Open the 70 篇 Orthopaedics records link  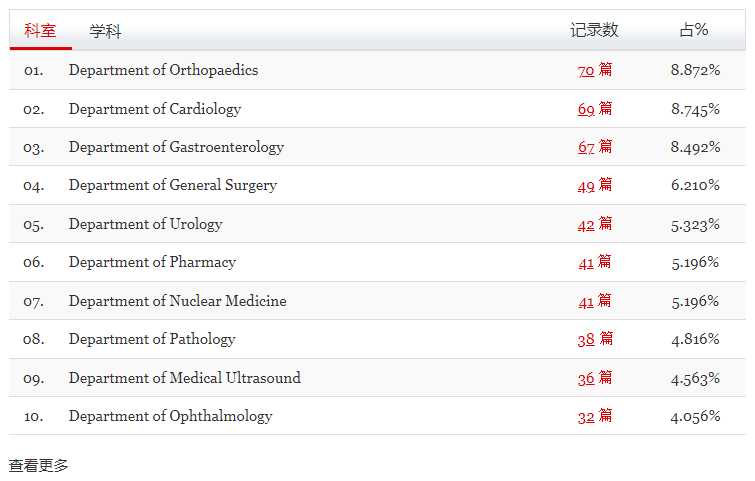pyautogui.click(x=595, y=70)
